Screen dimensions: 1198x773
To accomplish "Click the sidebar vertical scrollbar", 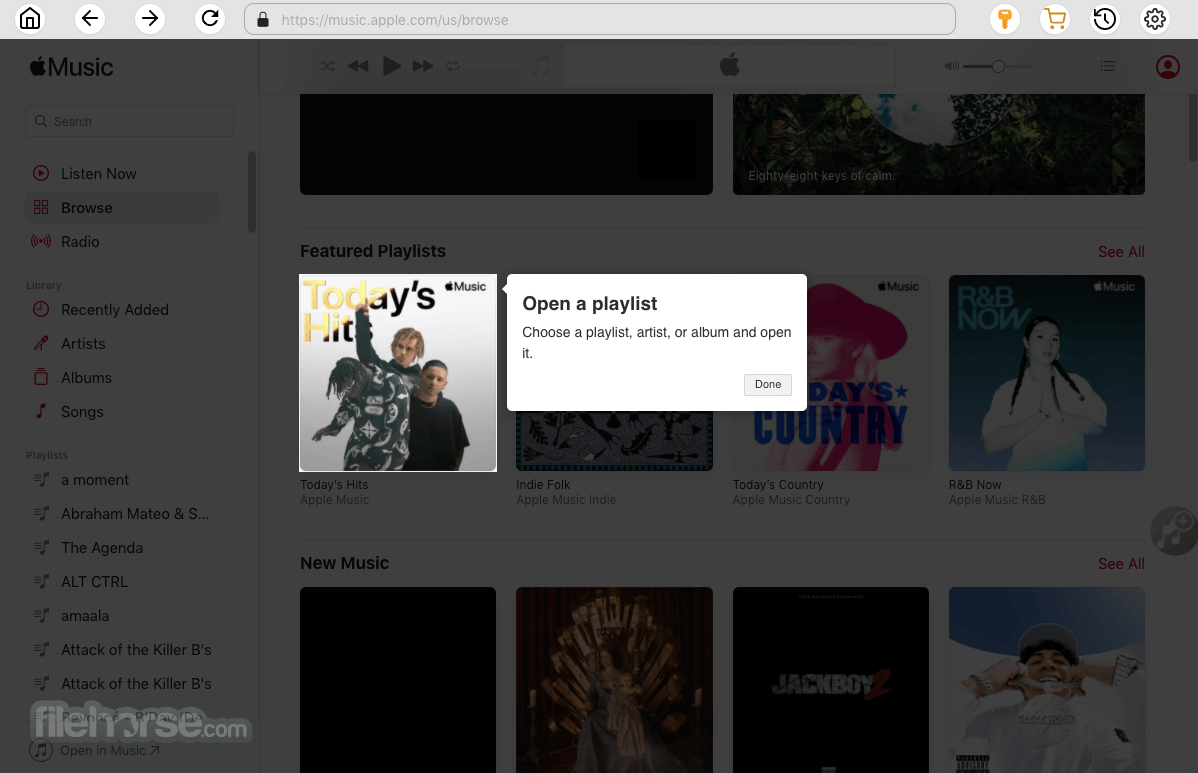I will (251, 192).
